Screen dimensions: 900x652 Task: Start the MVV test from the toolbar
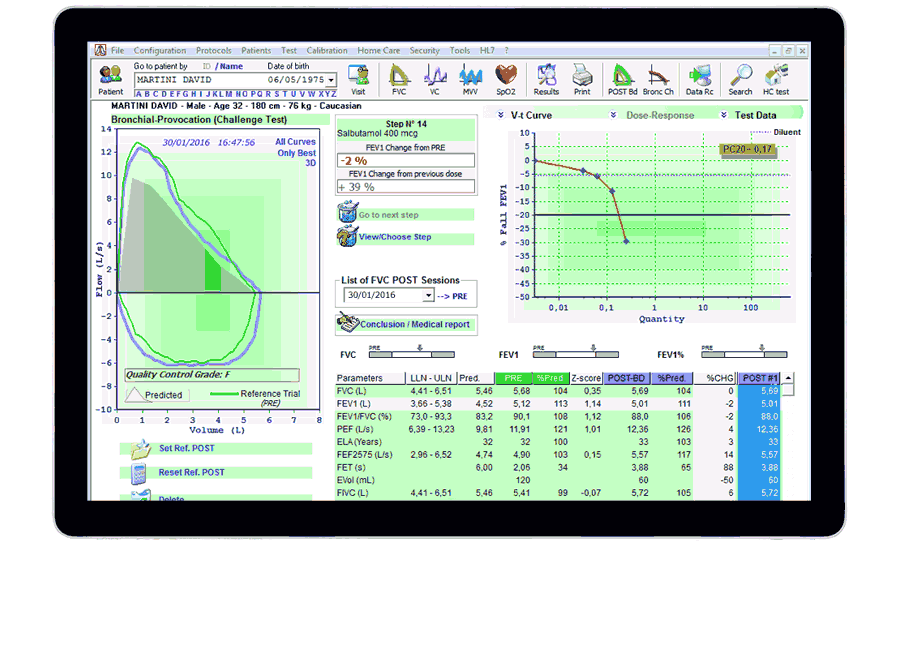click(470, 77)
